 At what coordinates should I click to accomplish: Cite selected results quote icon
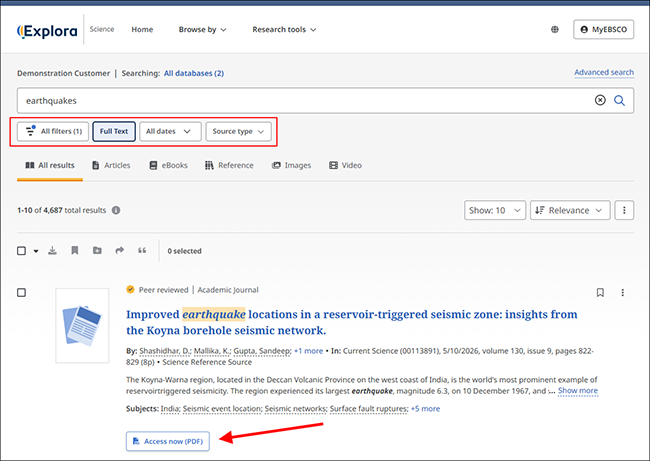[142, 250]
